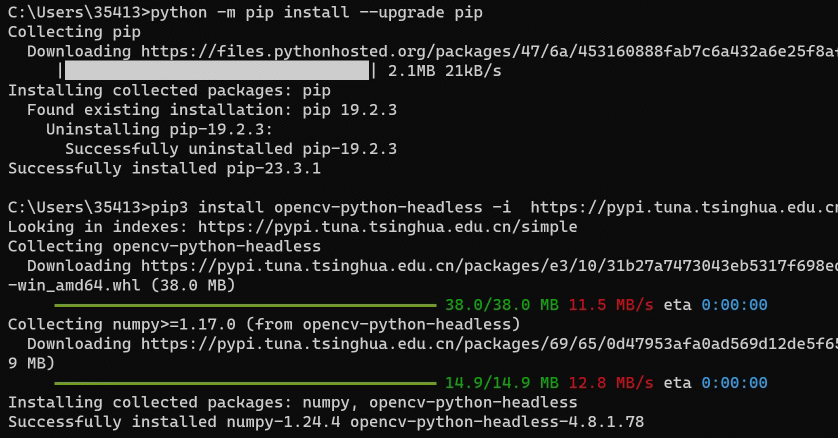
Task: Click 'Successfully installed pip-23.3.1' line
Action: point(163,168)
